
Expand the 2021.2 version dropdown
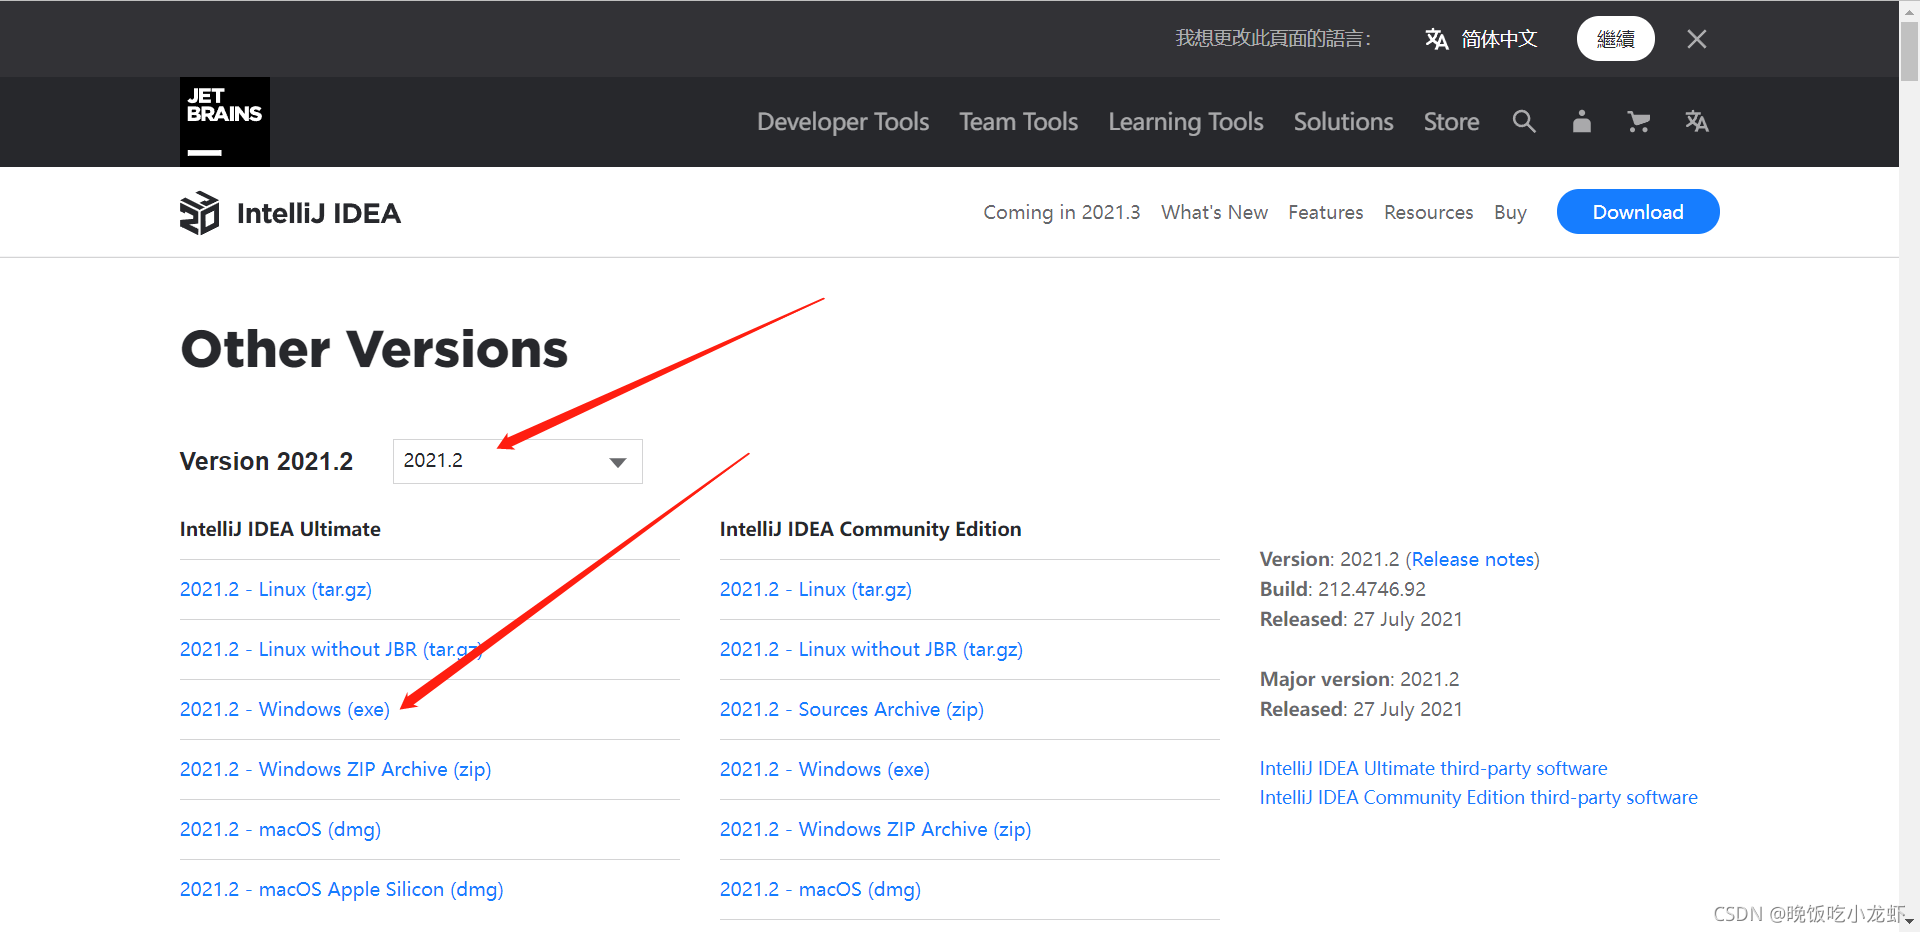point(517,461)
